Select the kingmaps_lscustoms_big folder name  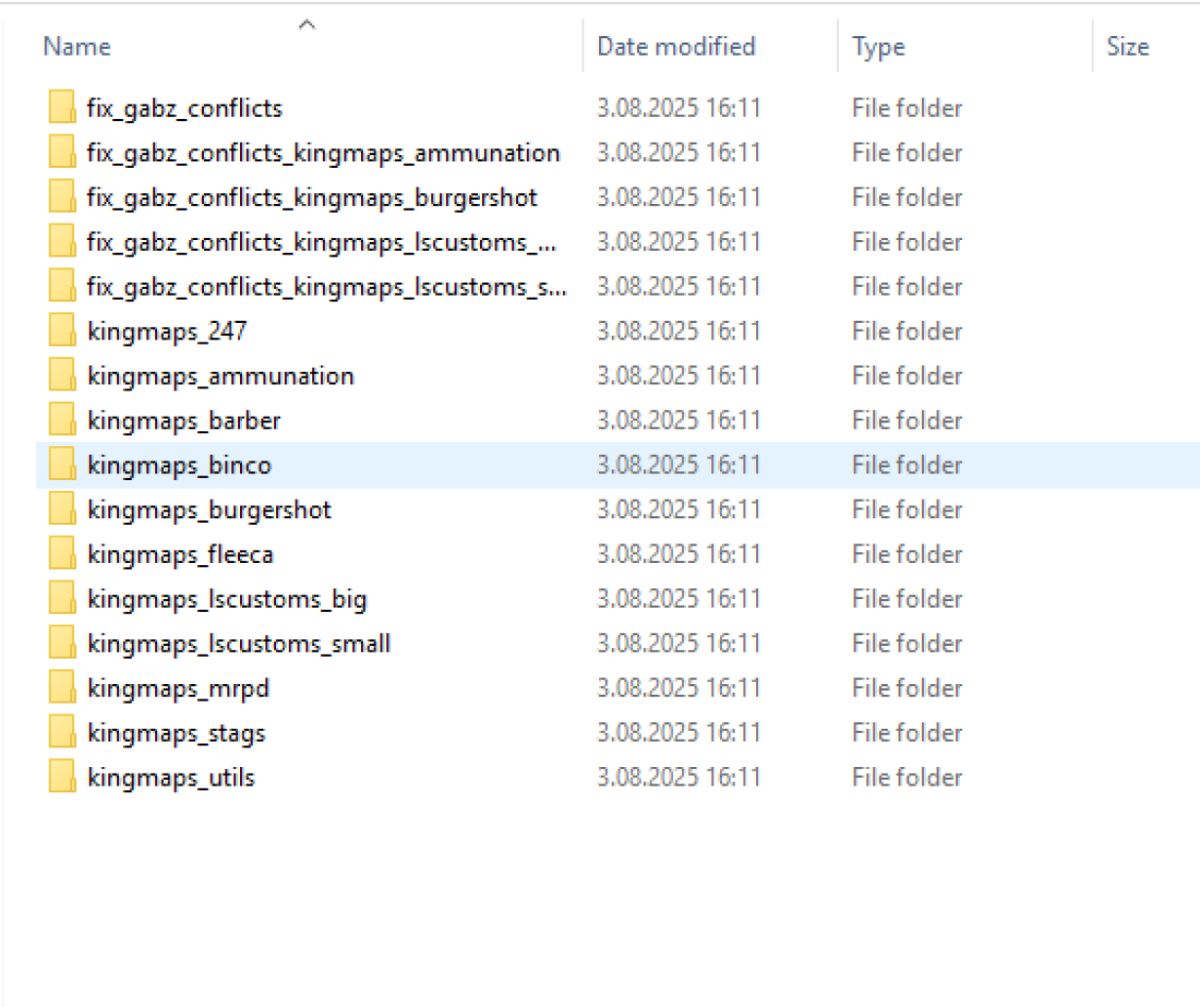(227, 600)
